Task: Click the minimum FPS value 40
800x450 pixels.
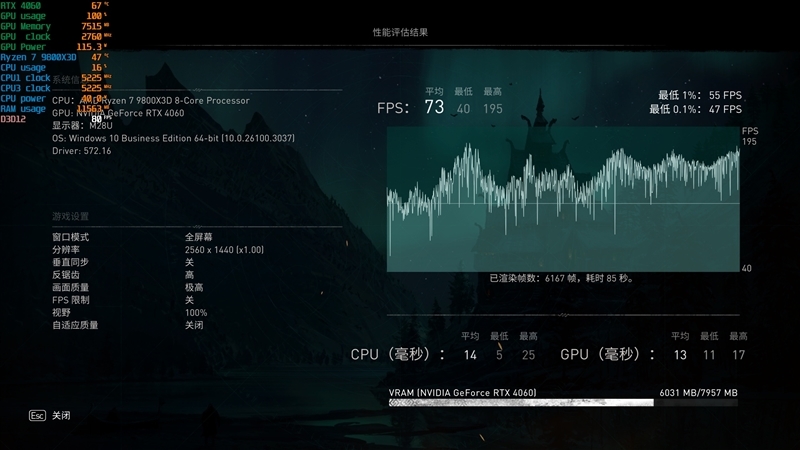Action: pyautogui.click(x=463, y=109)
